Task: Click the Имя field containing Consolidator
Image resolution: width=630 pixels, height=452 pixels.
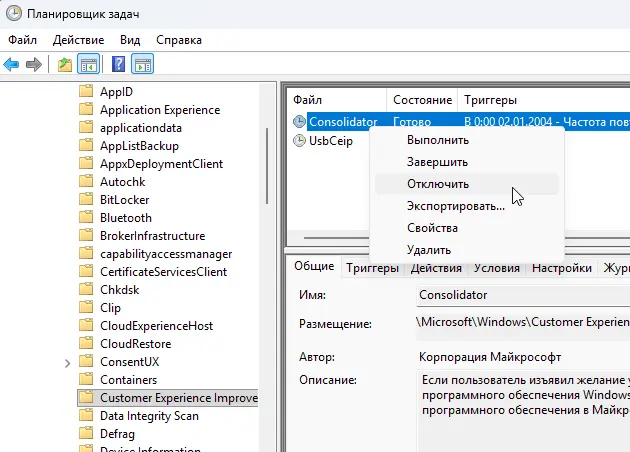Action: pos(520,296)
